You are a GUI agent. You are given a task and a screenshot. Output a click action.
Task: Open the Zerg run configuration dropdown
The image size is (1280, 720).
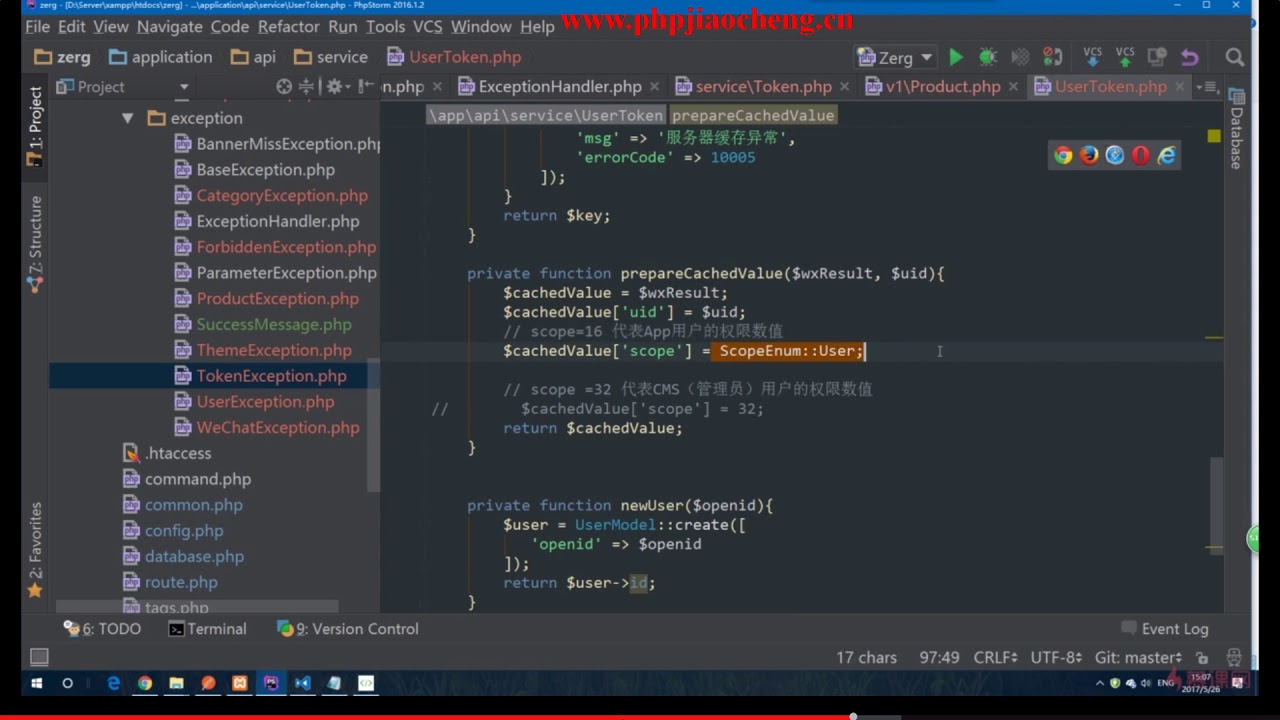pos(895,57)
